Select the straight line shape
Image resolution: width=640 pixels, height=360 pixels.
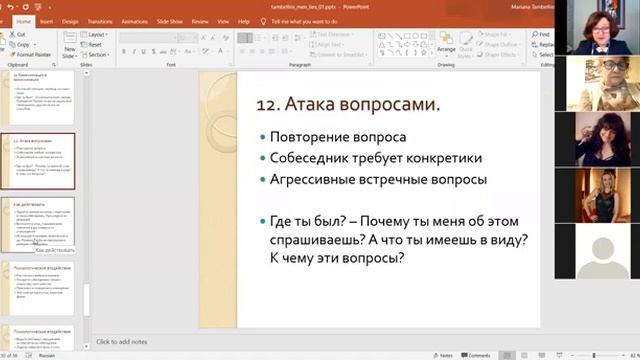point(390,36)
